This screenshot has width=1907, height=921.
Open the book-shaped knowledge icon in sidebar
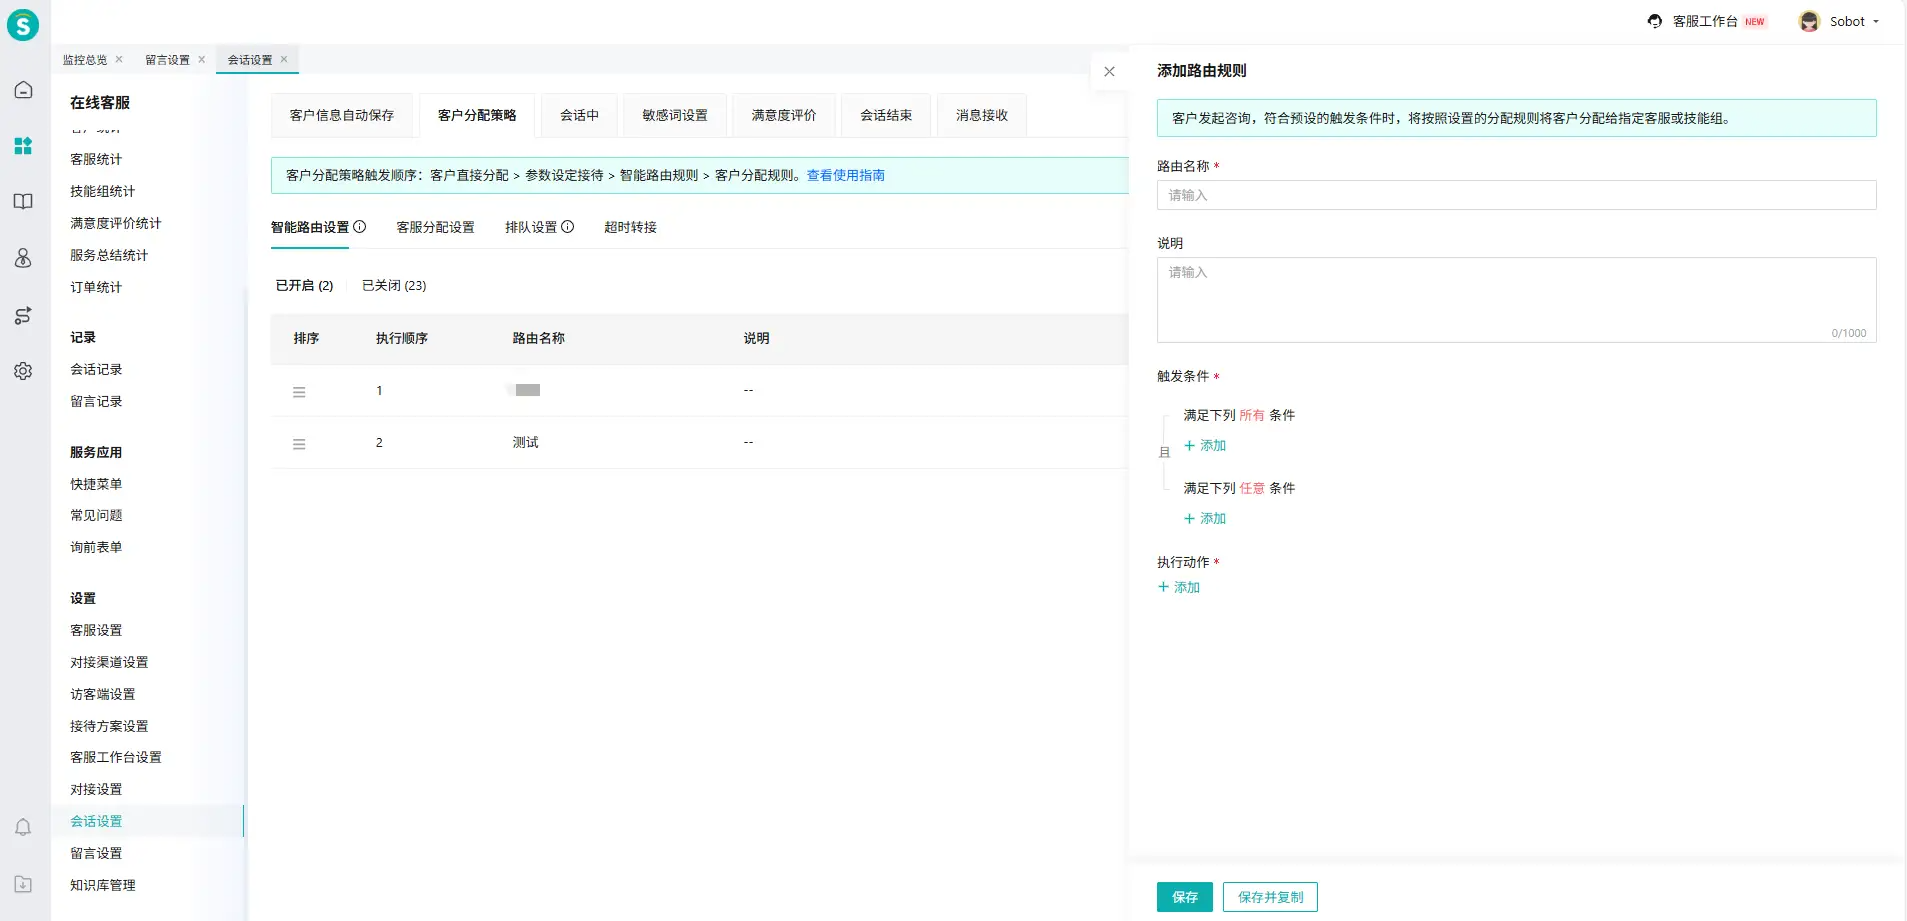click(x=23, y=201)
